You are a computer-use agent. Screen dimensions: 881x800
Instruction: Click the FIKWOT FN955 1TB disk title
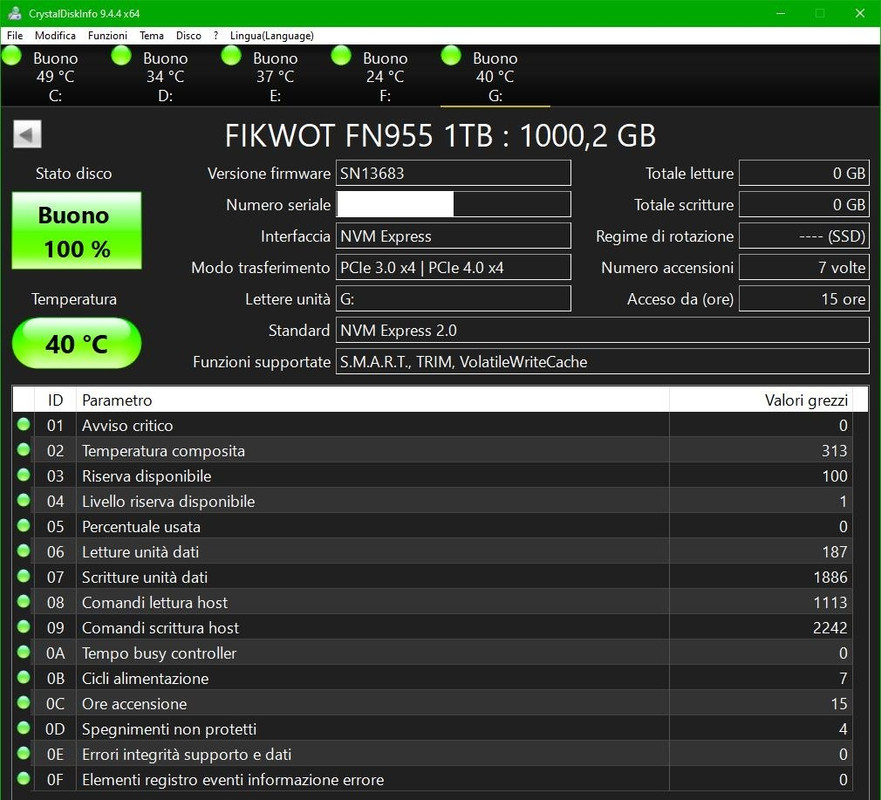pos(440,135)
